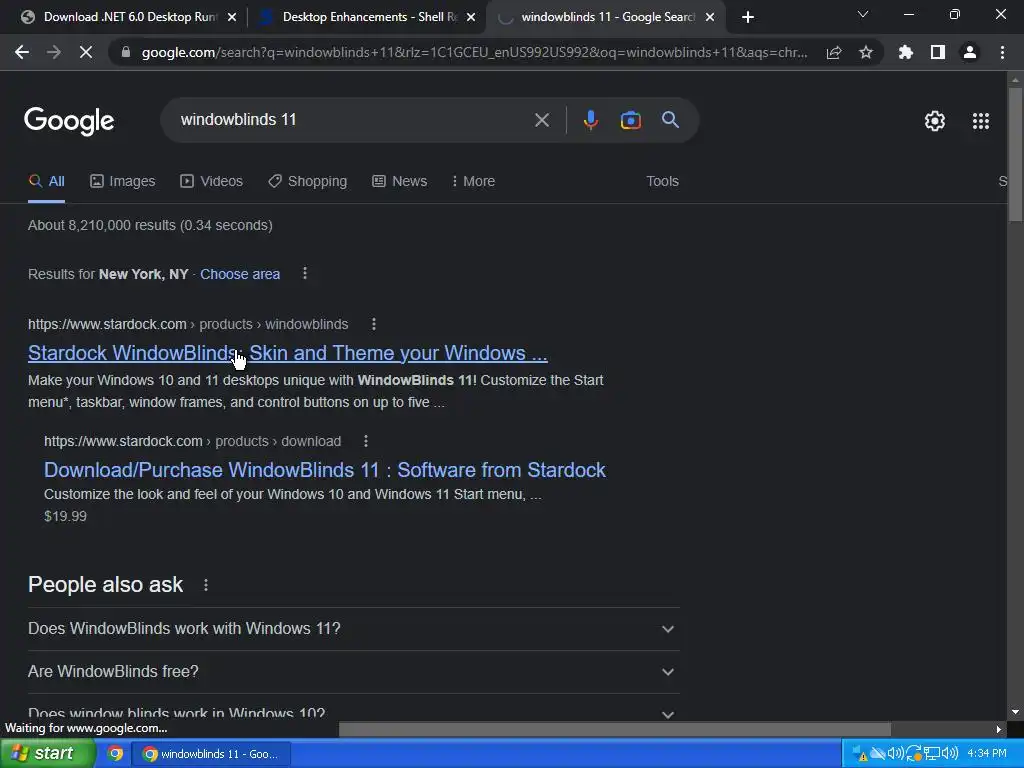
Task: Open Google quick settings gear
Action: tap(935, 121)
